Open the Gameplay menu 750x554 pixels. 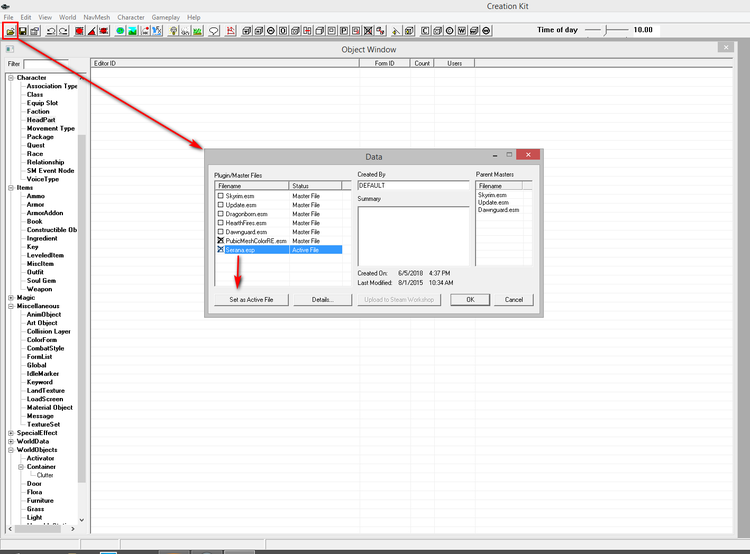[x=165, y=17]
